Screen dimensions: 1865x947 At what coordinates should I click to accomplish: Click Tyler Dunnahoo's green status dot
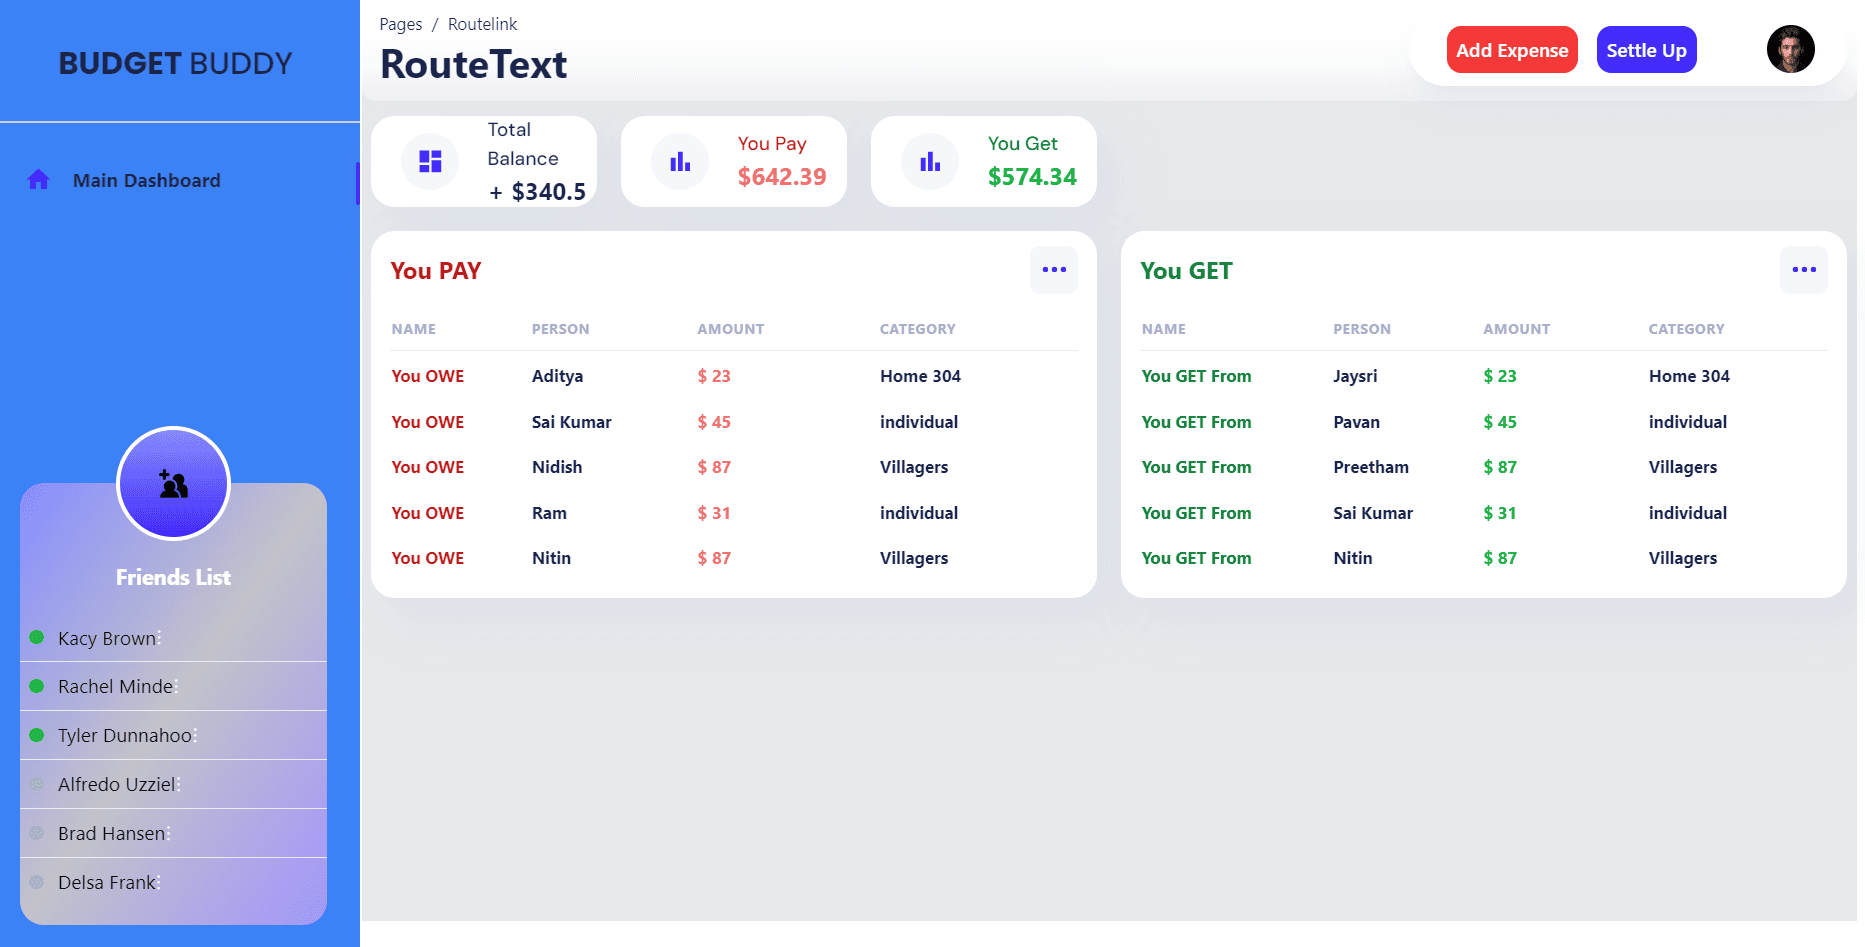[37, 735]
